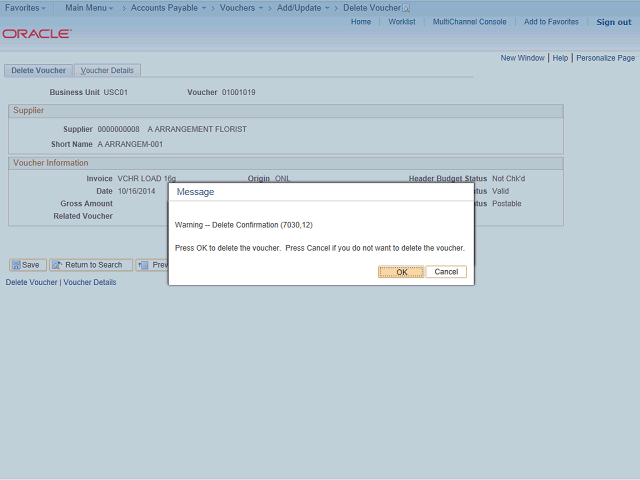Open Personalize Page link
640x480 pixels.
(605, 58)
